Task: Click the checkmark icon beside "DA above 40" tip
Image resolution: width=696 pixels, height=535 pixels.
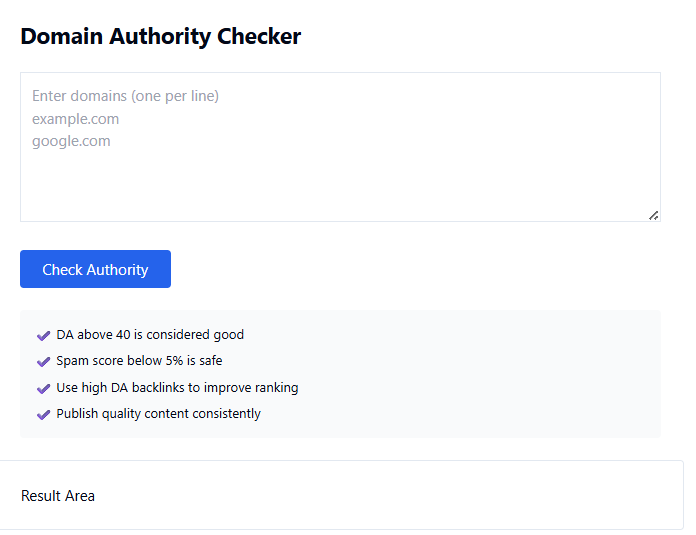Action: tap(43, 336)
